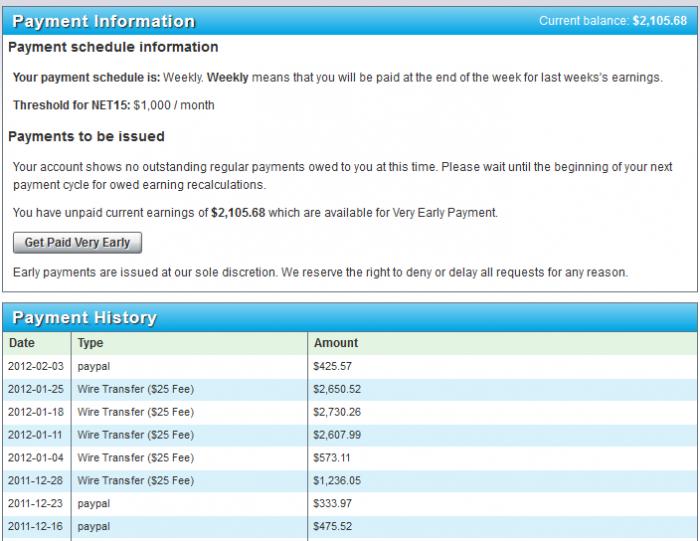Click the $573.11 amount cell
700x541 pixels.
point(332,458)
